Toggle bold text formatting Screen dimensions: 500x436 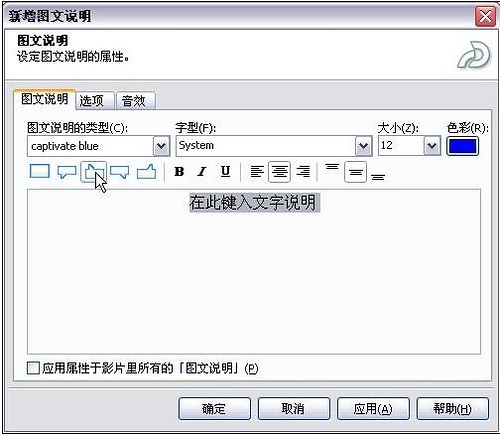coord(179,172)
